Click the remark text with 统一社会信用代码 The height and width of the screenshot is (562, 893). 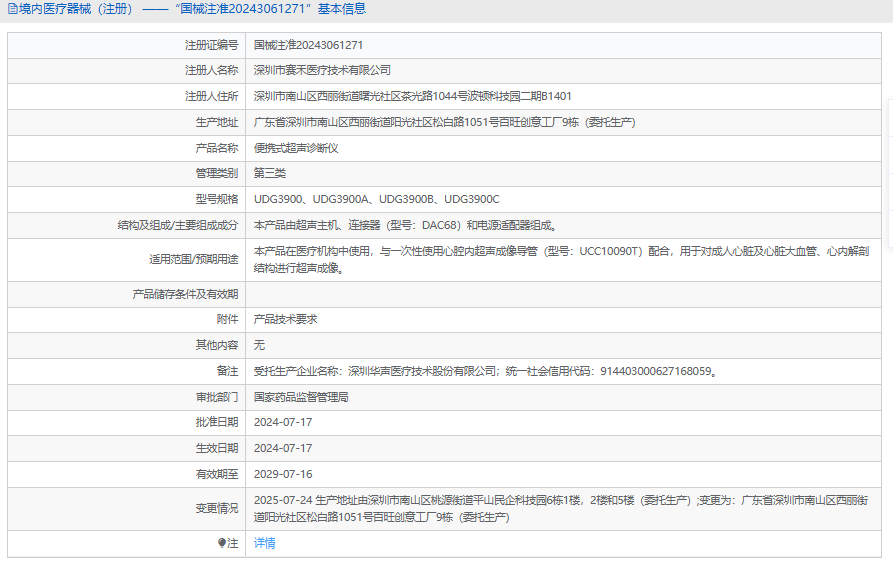pos(485,371)
